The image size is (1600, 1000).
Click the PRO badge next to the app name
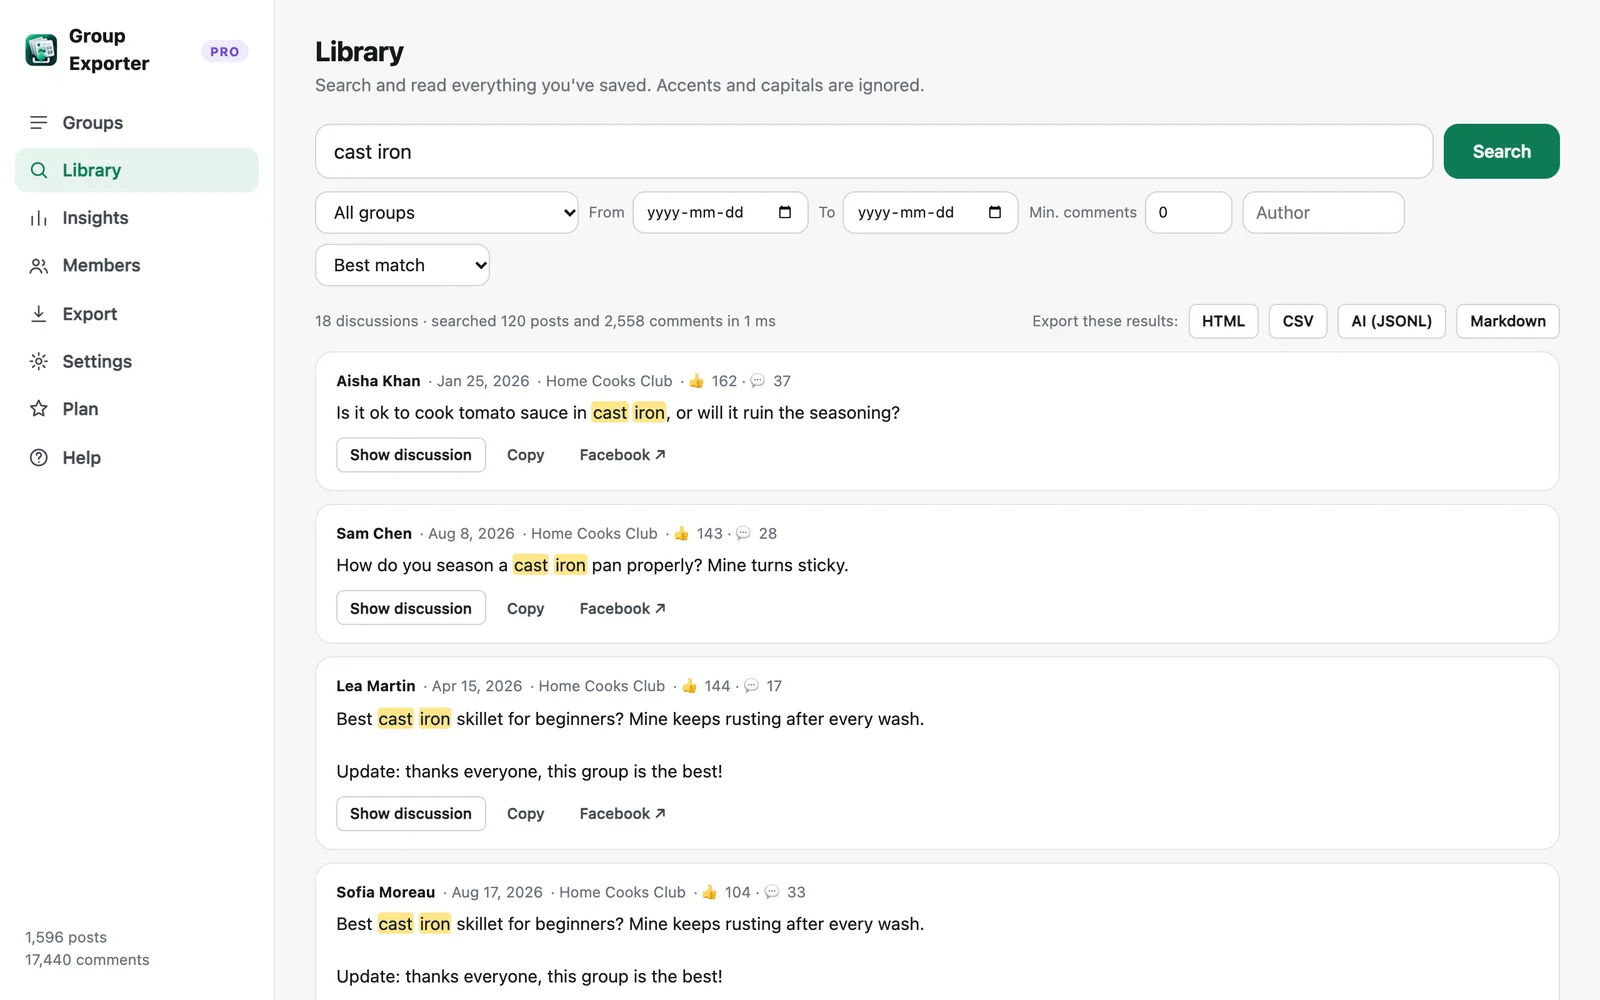point(225,51)
